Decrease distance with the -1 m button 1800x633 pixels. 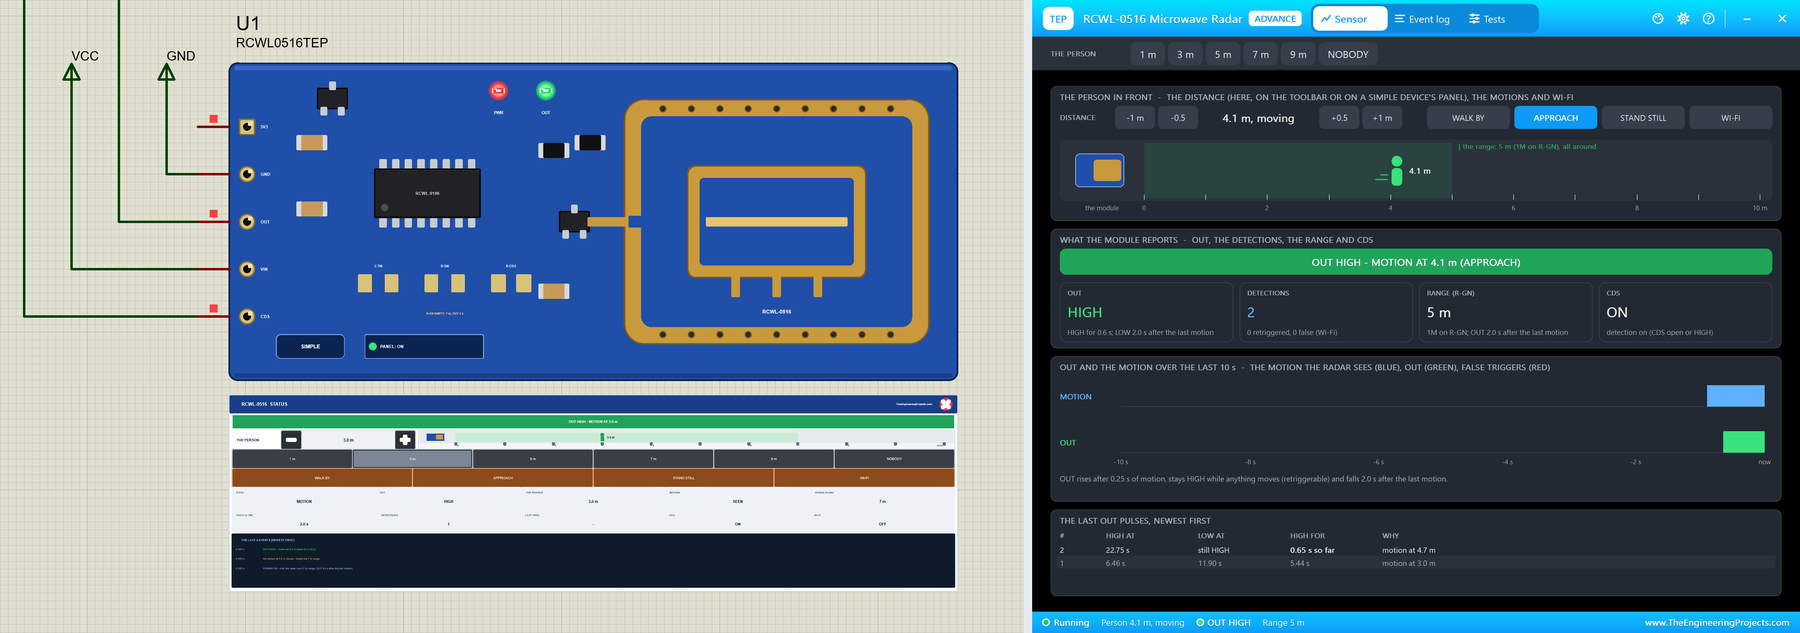tap(1135, 118)
